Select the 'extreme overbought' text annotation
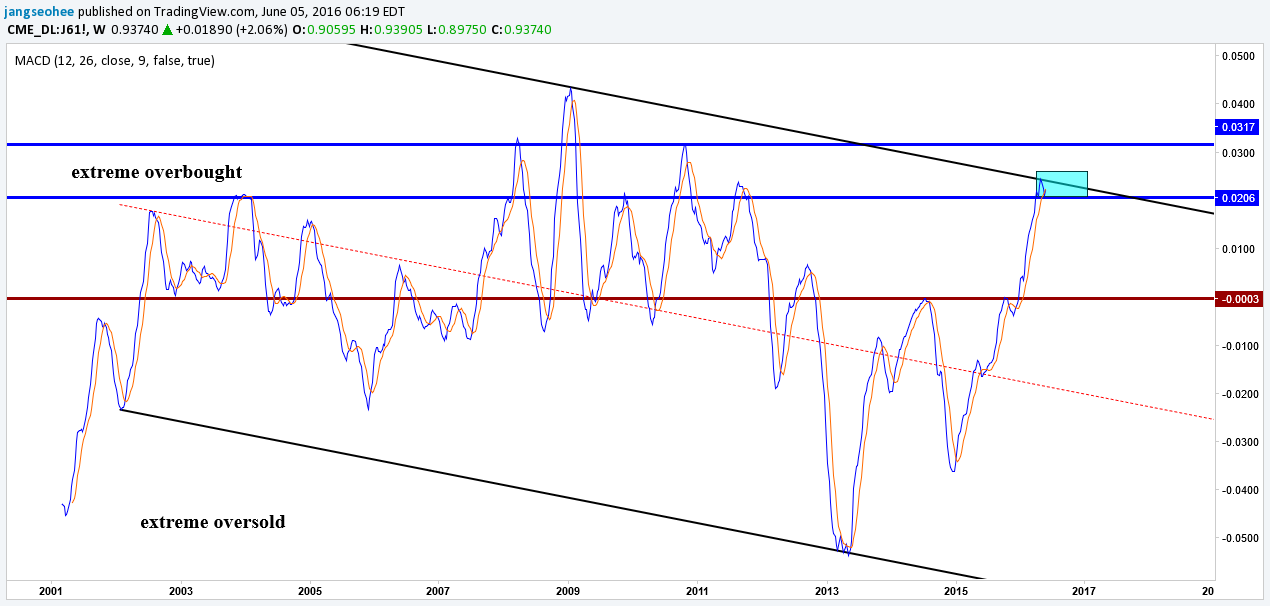The image size is (1270, 606). pos(156,172)
